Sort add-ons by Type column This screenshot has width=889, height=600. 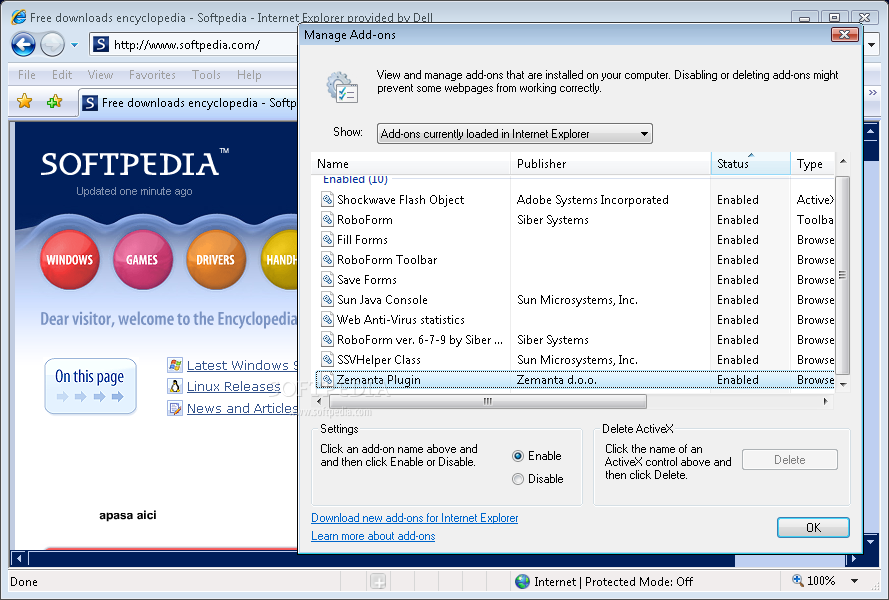tap(813, 164)
